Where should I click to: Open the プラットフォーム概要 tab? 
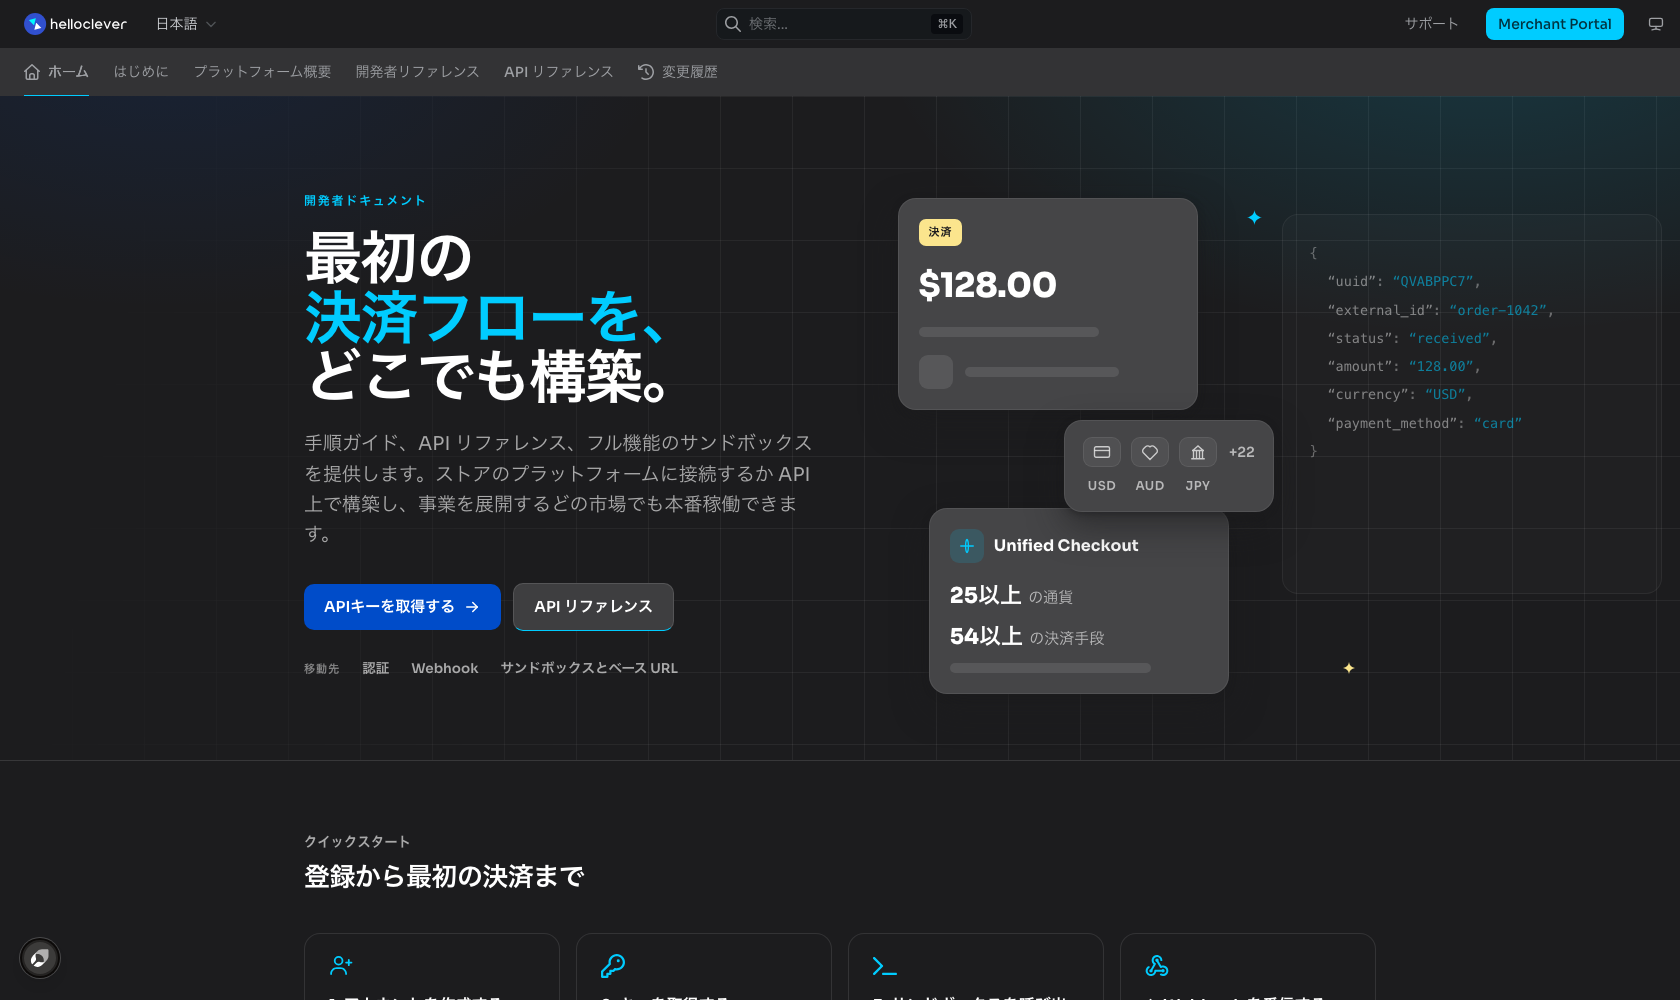(x=262, y=72)
